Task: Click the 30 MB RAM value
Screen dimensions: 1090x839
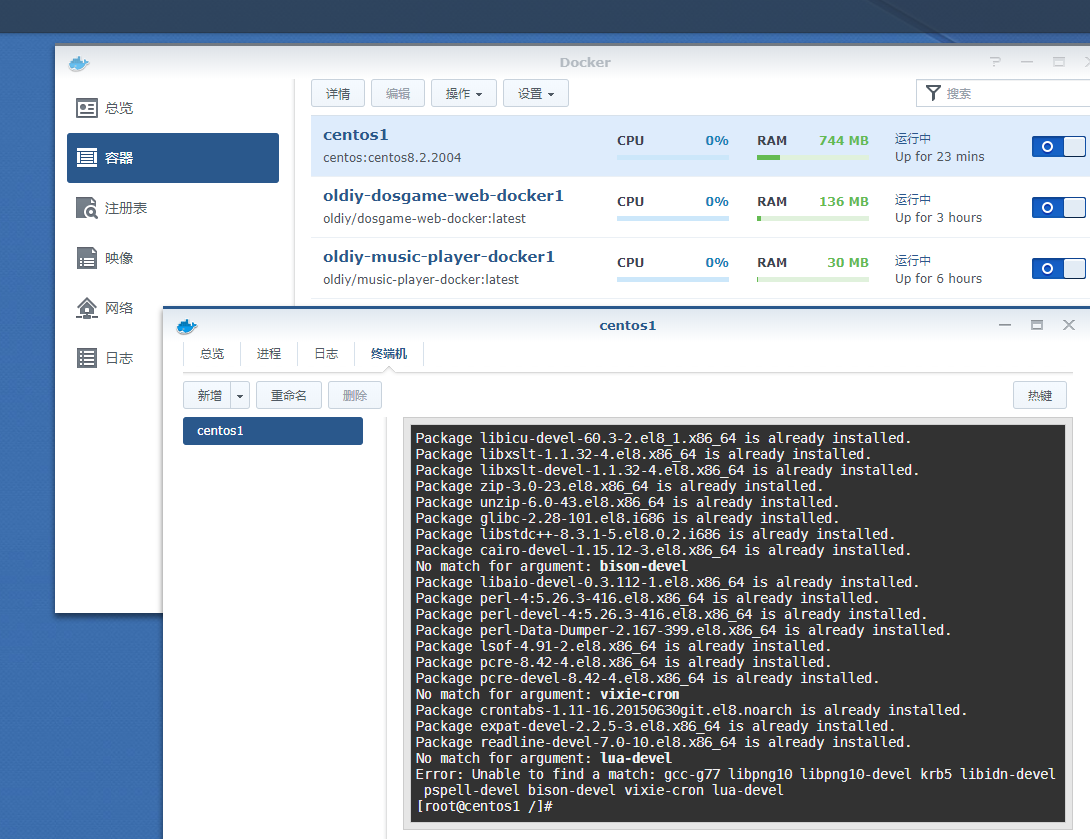Action: pyautogui.click(x=847, y=263)
